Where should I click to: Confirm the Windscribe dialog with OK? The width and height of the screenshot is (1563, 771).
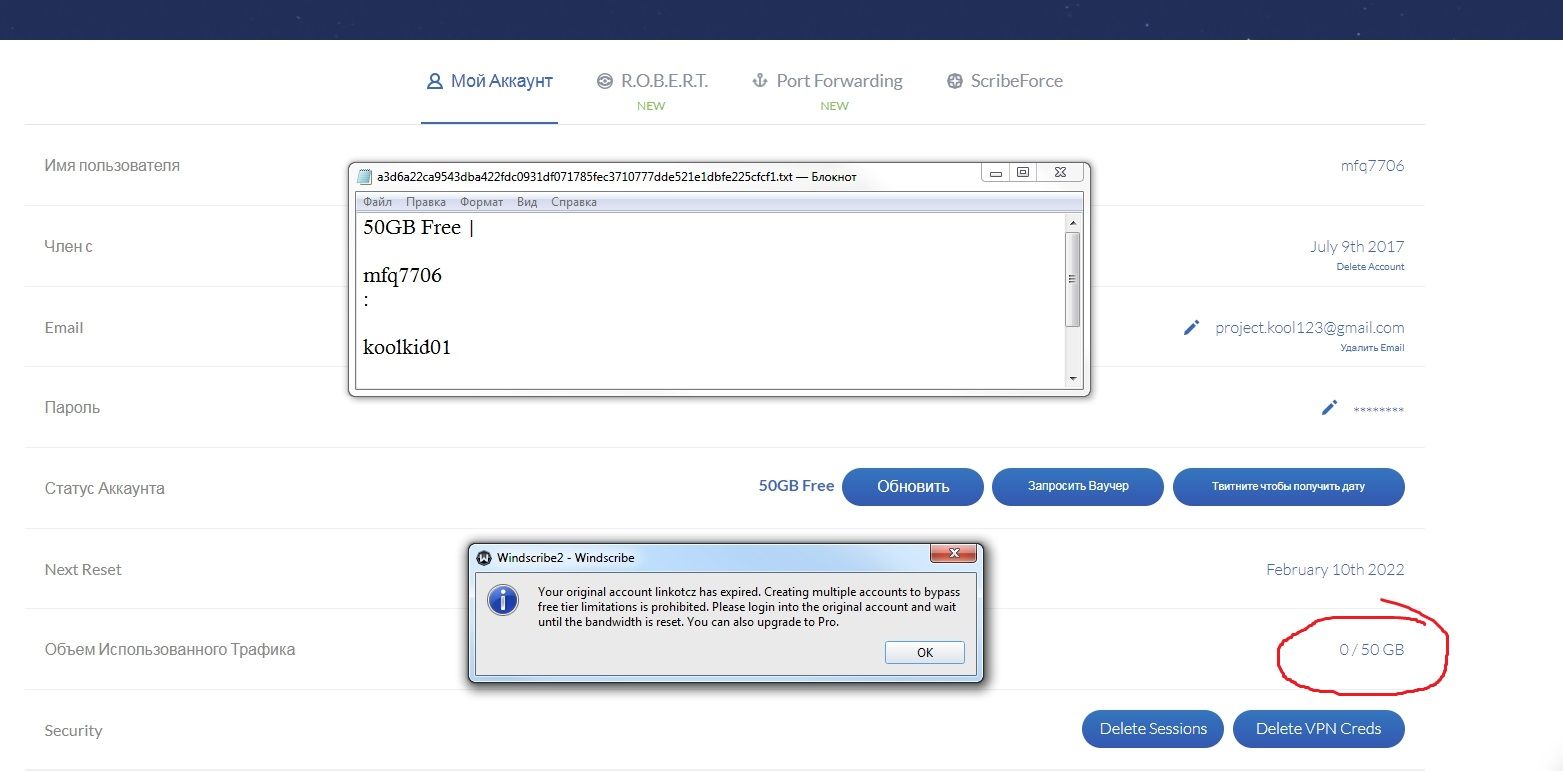924,652
